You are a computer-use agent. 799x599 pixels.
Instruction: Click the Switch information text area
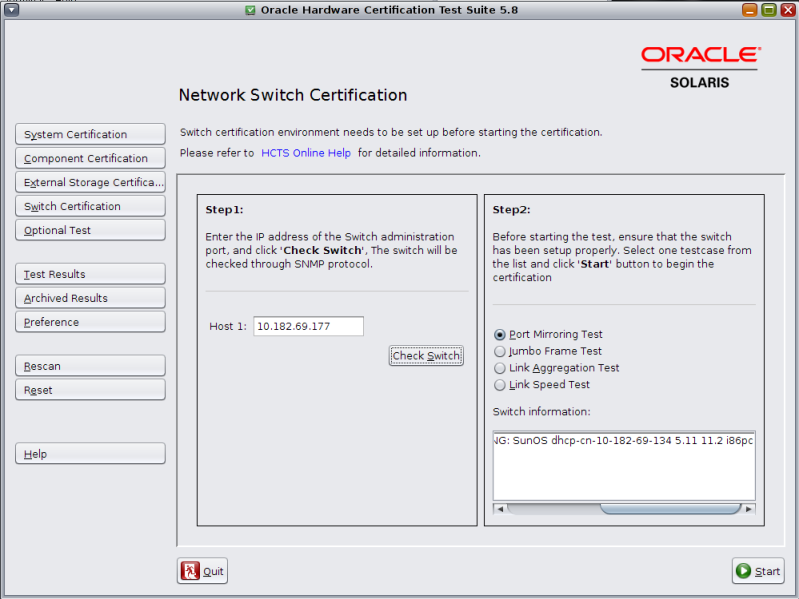click(624, 466)
